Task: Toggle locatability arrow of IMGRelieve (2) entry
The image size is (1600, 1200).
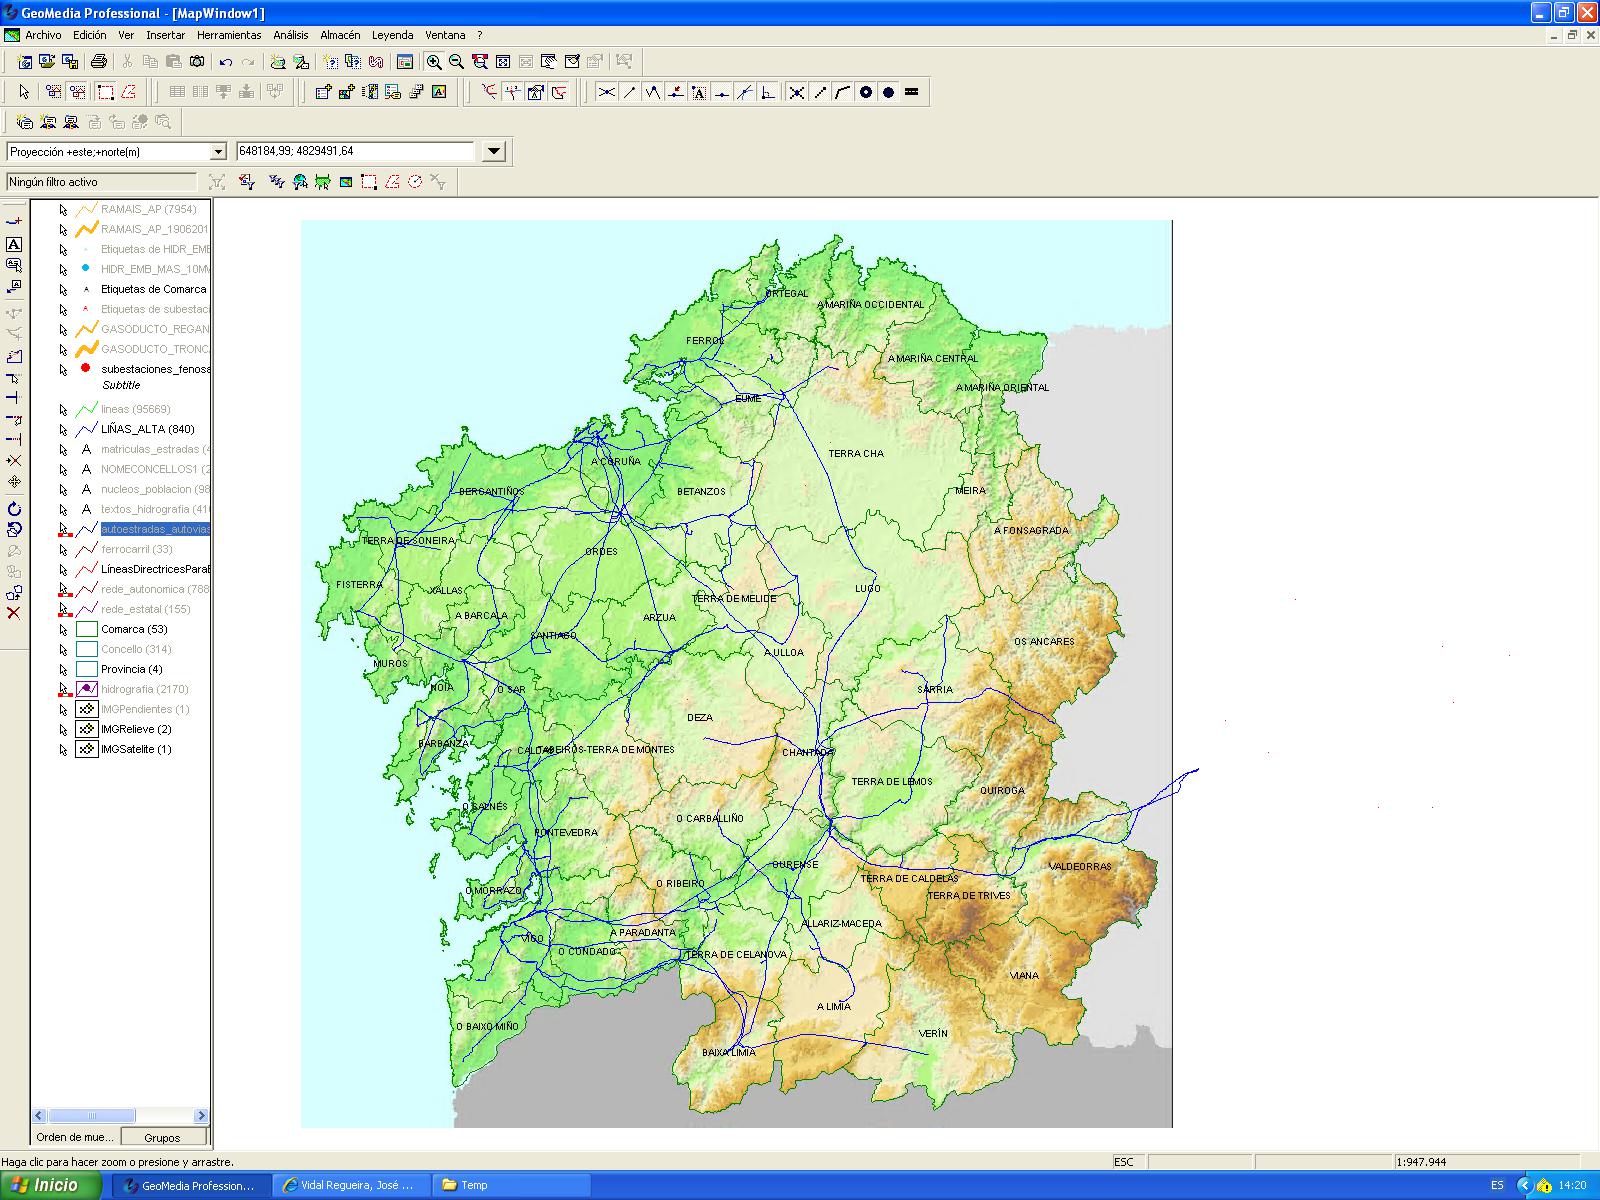Action: click(x=63, y=729)
